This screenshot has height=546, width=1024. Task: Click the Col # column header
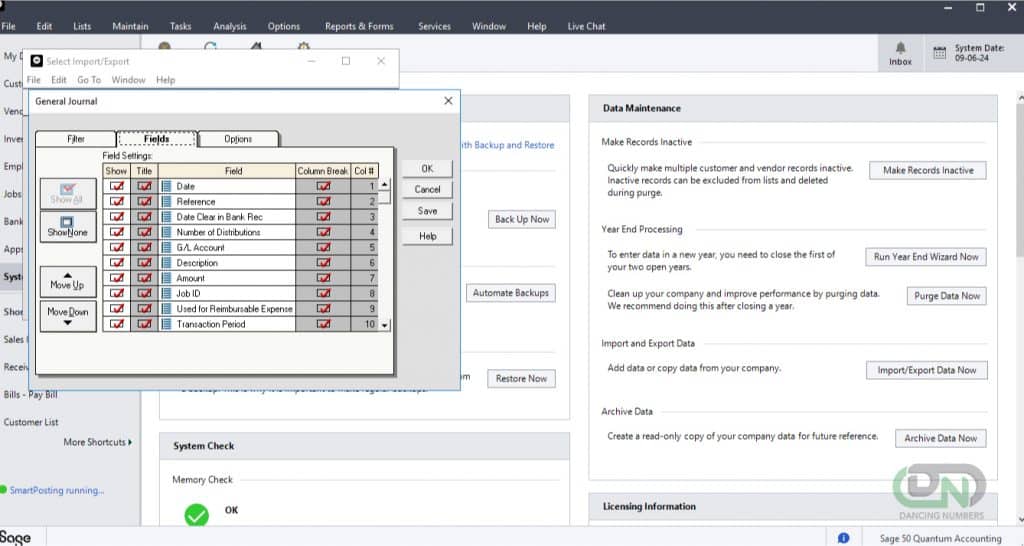[364, 171]
